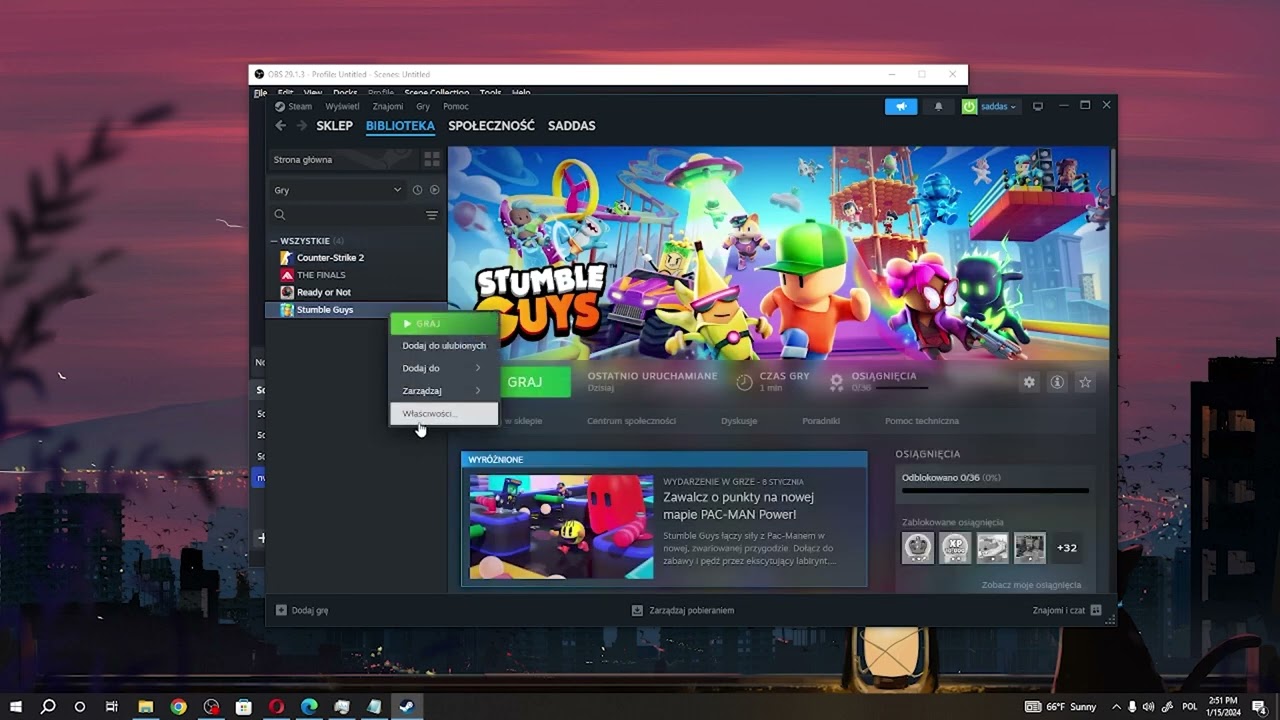This screenshot has width=1280, height=720.
Task: Open the notifications bell
Action: (938, 106)
